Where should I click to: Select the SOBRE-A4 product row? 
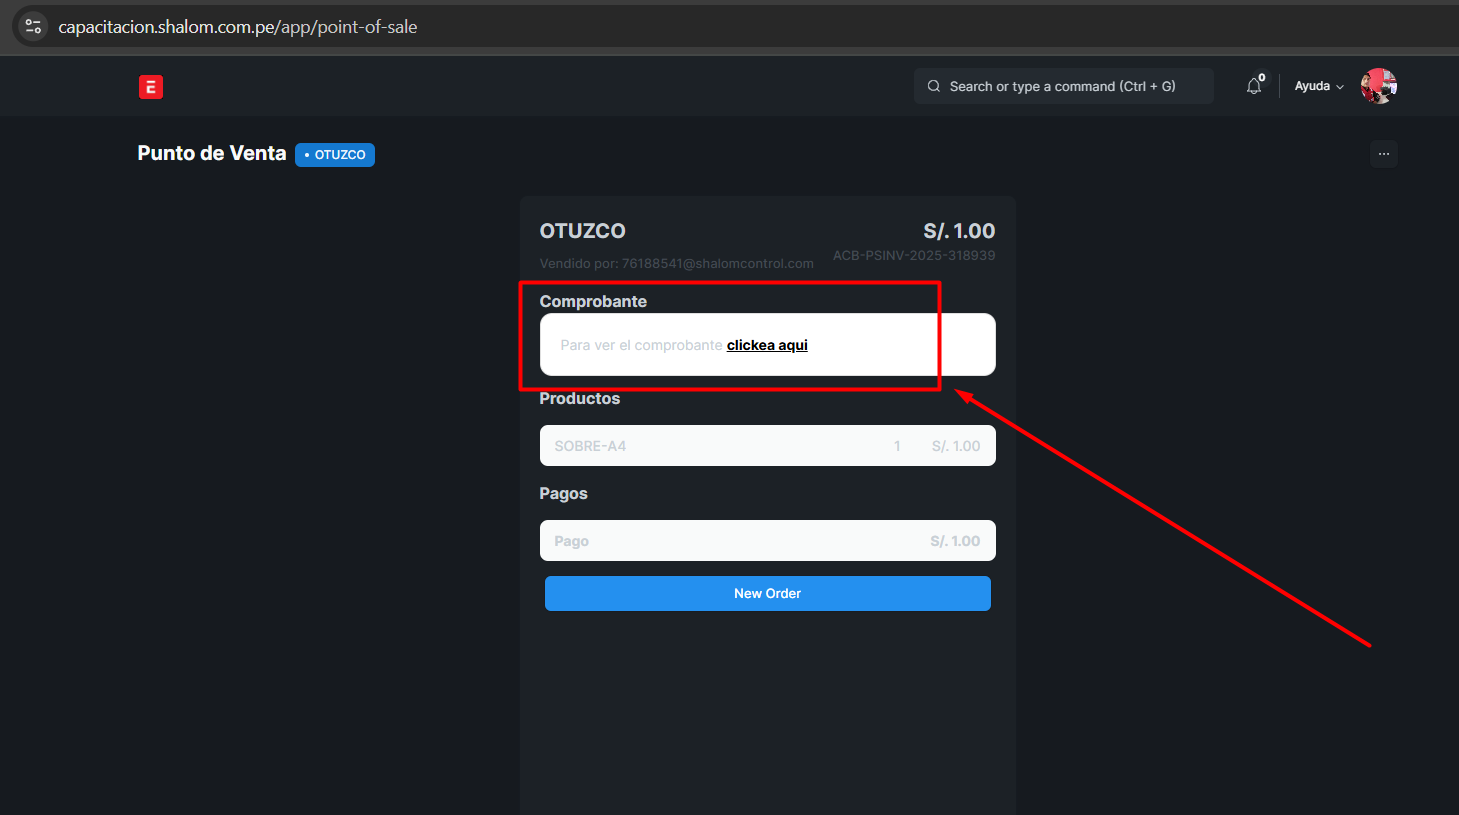click(x=767, y=446)
